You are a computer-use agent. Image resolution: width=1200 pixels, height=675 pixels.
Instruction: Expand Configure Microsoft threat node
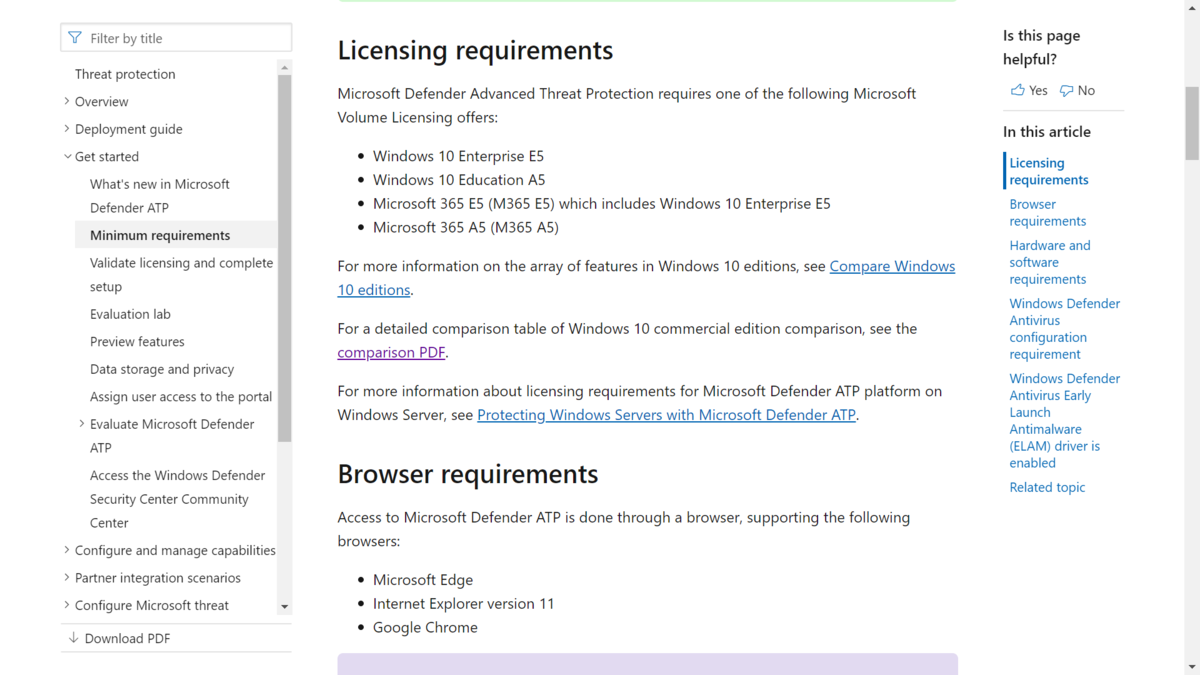67,605
